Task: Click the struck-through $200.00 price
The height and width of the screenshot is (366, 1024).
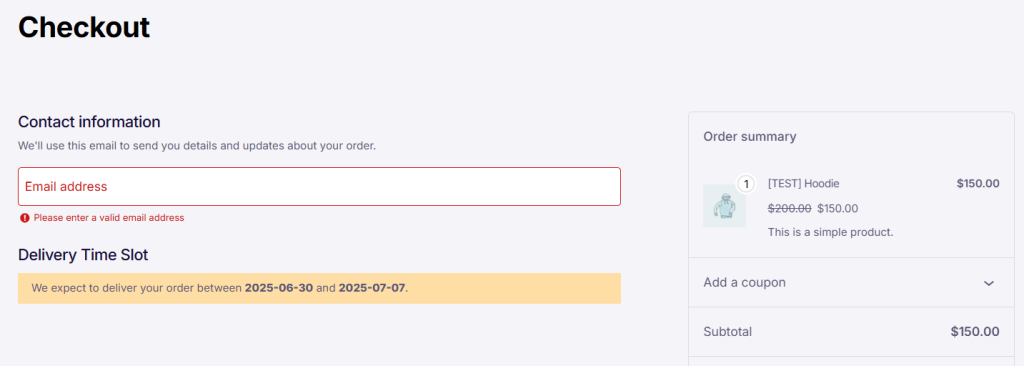Action: (790, 208)
